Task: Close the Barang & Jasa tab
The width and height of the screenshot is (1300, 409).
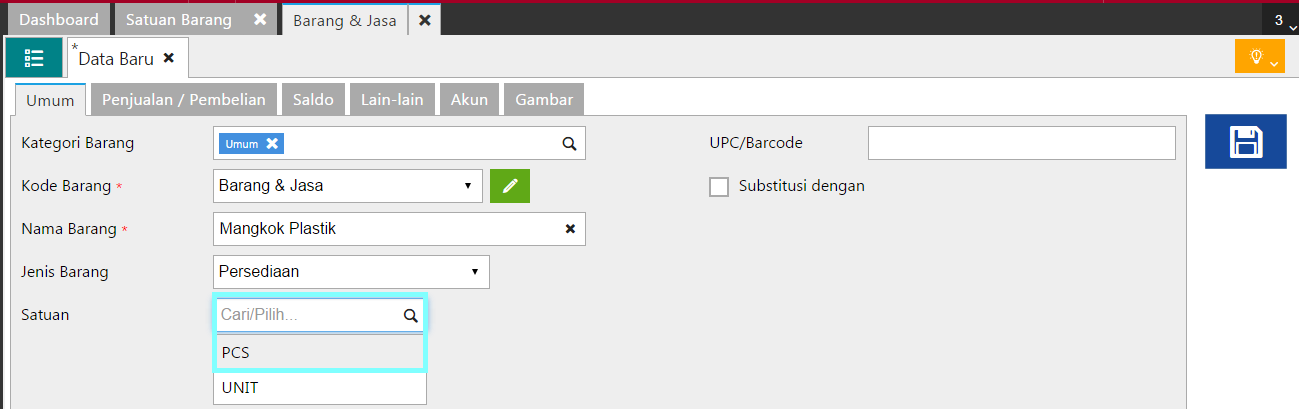Action: pos(424,19)
